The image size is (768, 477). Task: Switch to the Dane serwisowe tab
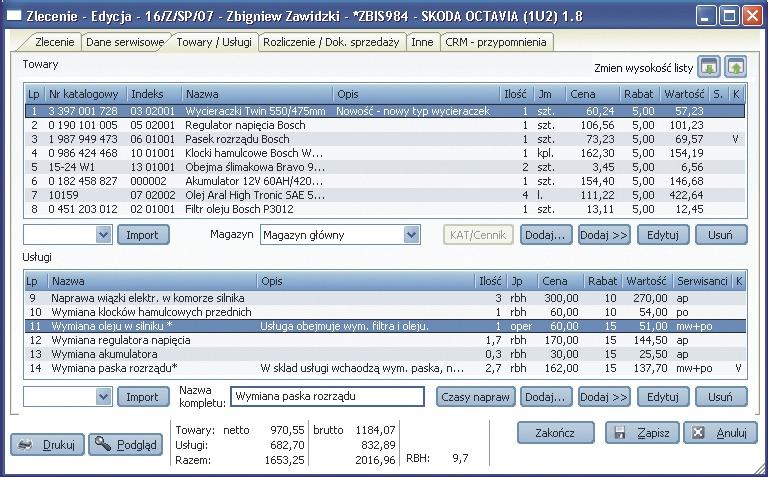[125, 42]
